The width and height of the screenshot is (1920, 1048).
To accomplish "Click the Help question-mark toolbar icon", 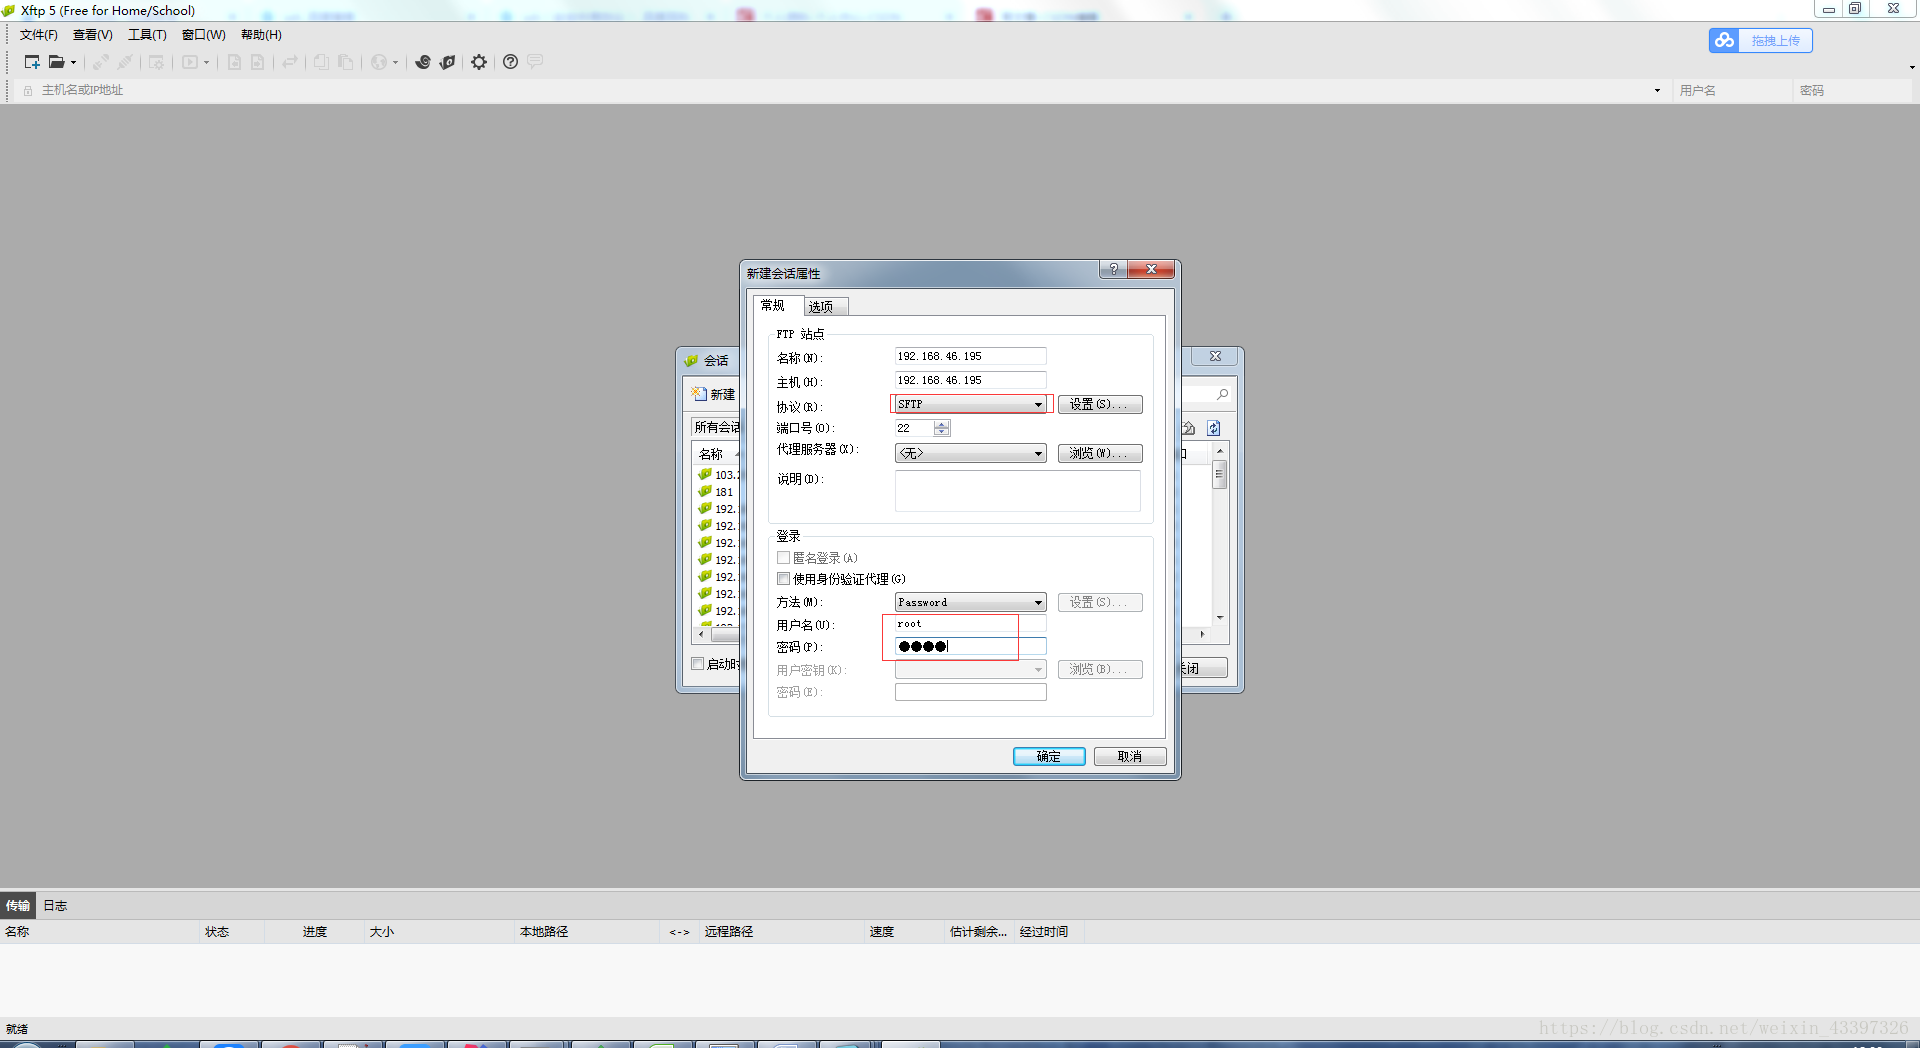I will tap(510, 62).
